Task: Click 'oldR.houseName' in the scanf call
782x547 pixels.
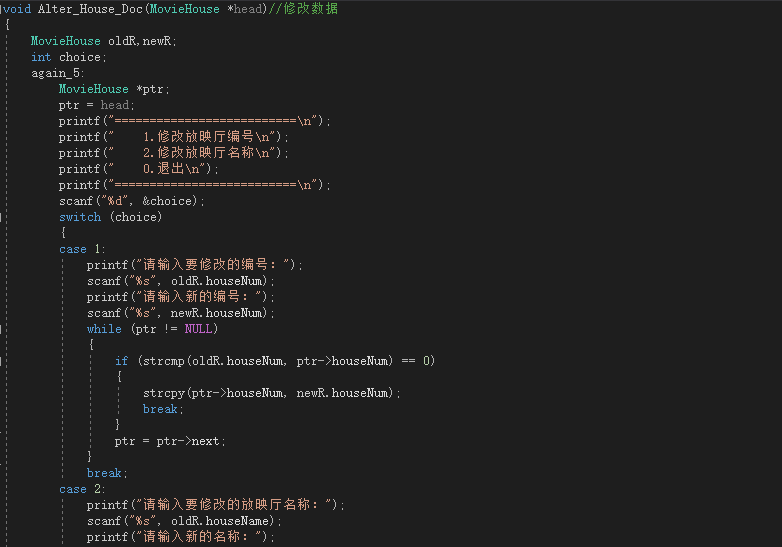Action: coord(219,521)
